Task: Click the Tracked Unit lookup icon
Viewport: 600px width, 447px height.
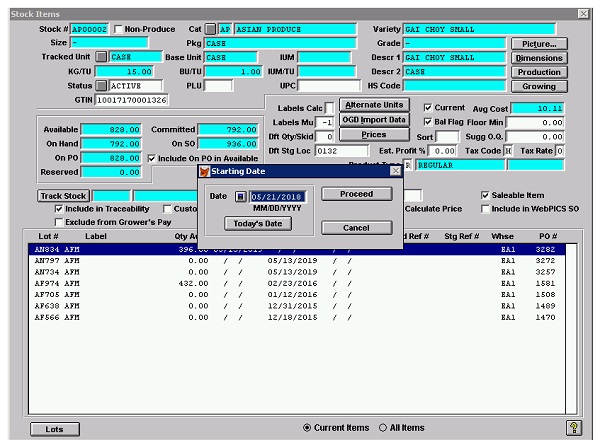Action: [x=102, y=58]
